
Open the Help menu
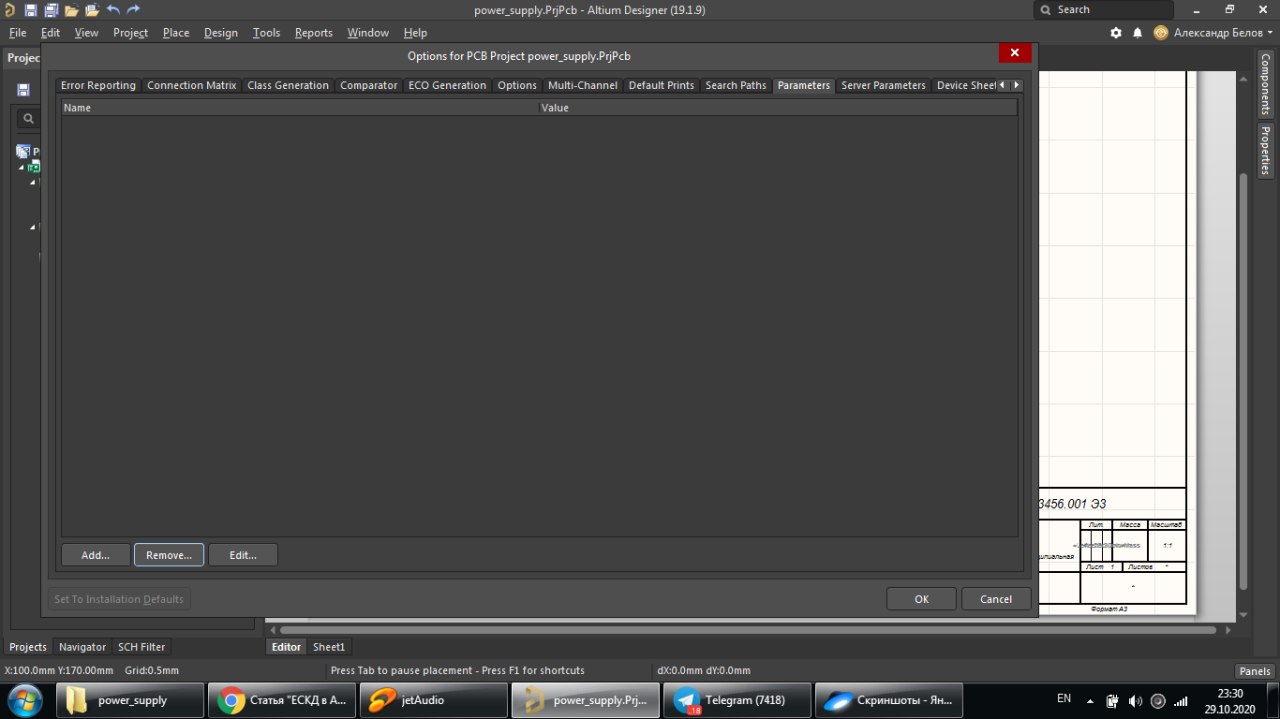[415, 33]
